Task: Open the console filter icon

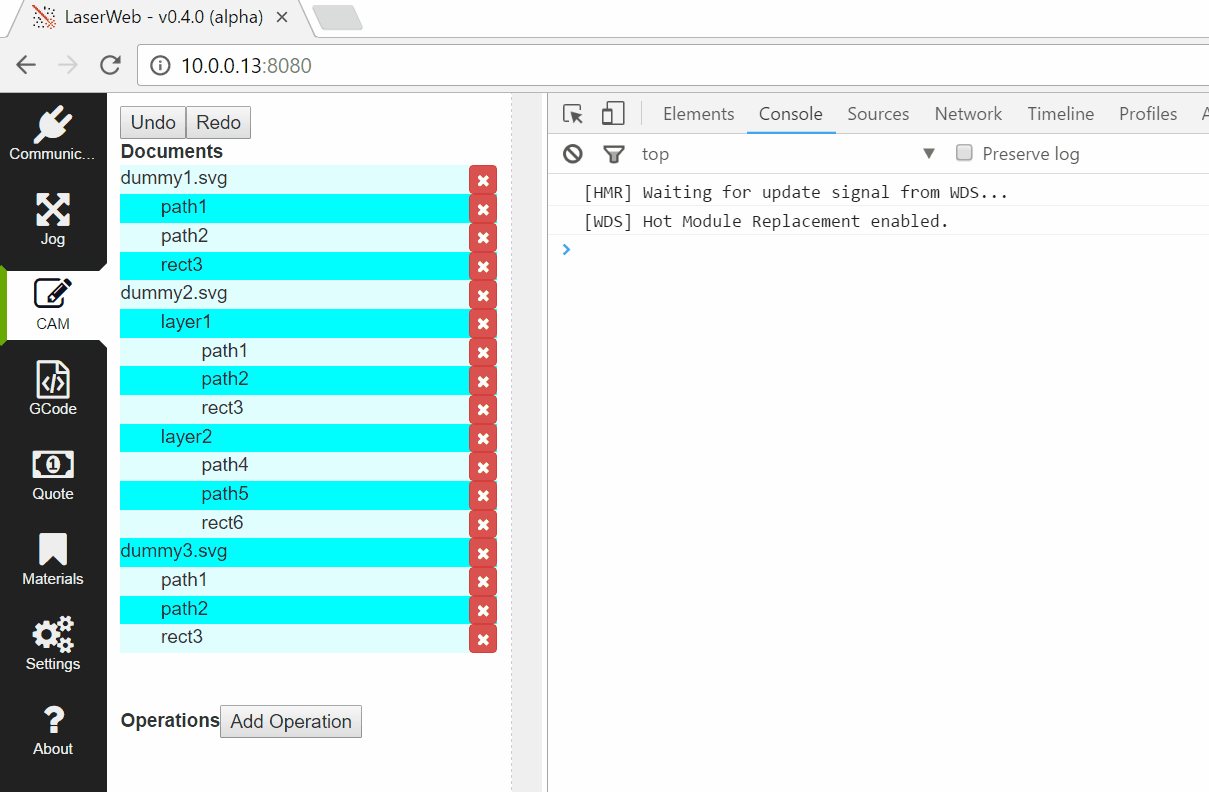Action: click(614, 154)
